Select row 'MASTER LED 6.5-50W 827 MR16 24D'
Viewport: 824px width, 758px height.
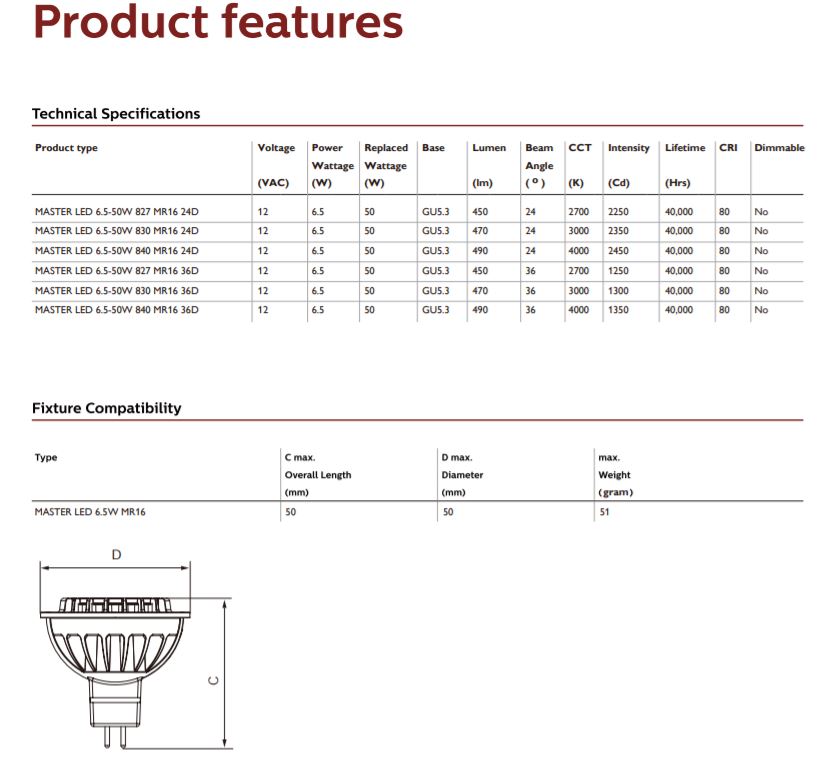418,212
